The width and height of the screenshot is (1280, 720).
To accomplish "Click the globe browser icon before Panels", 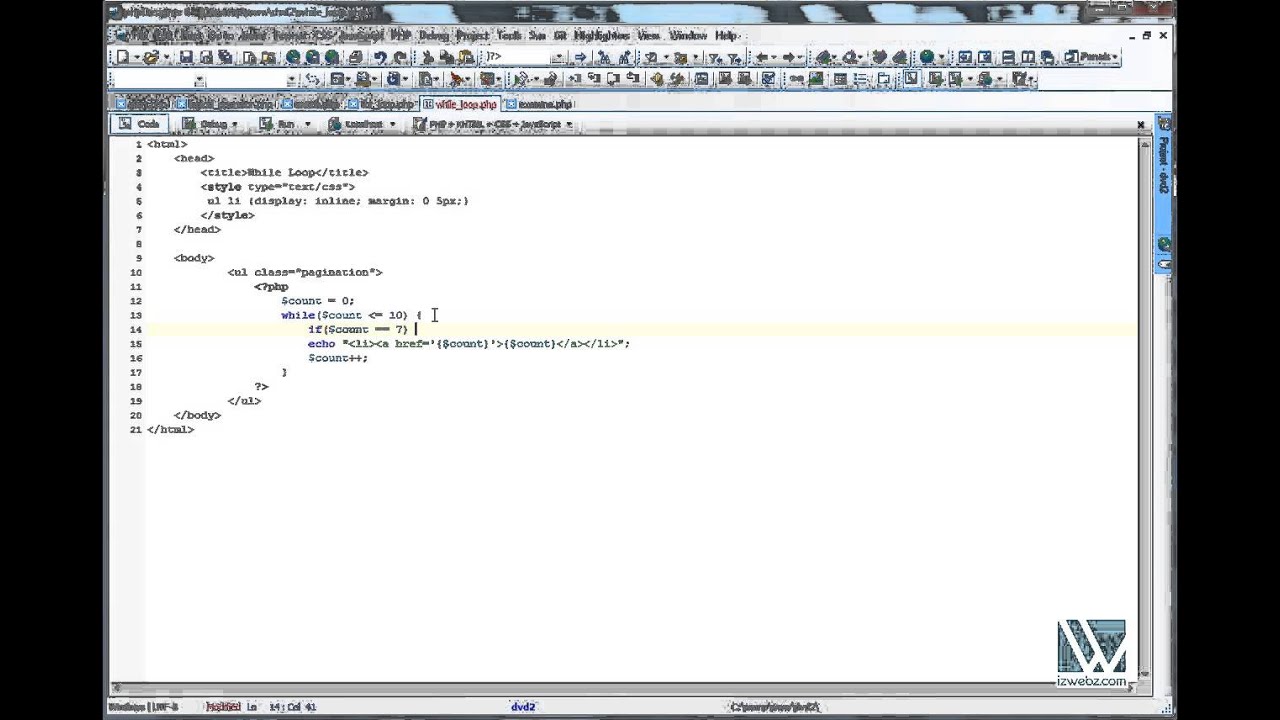I will 927,57.
